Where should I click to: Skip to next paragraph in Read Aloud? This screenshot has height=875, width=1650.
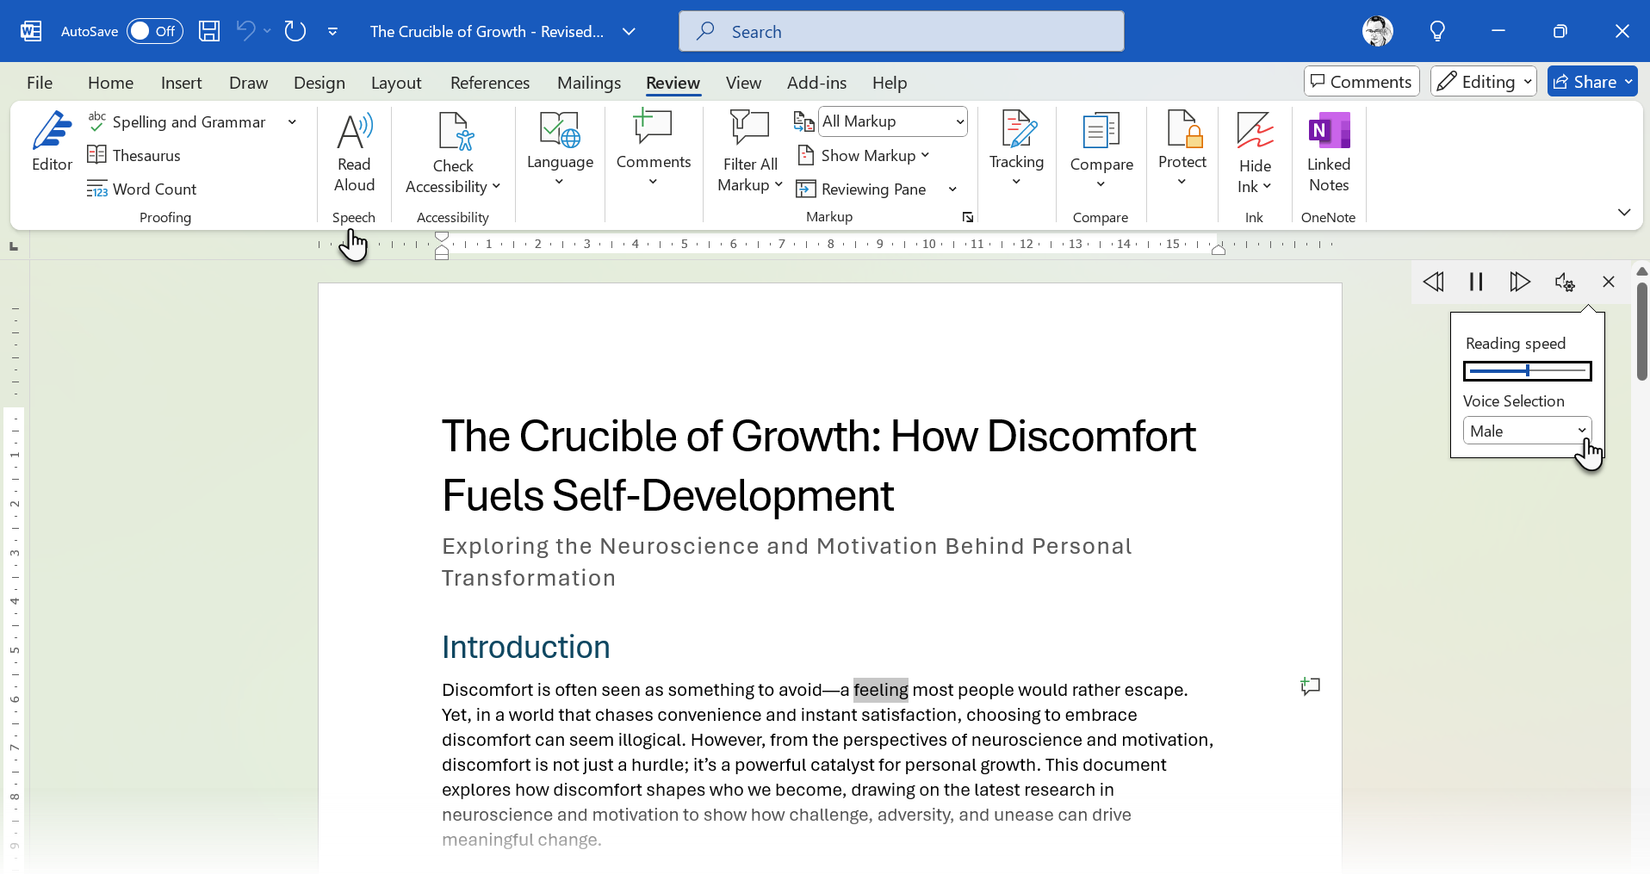(1519, 282)
